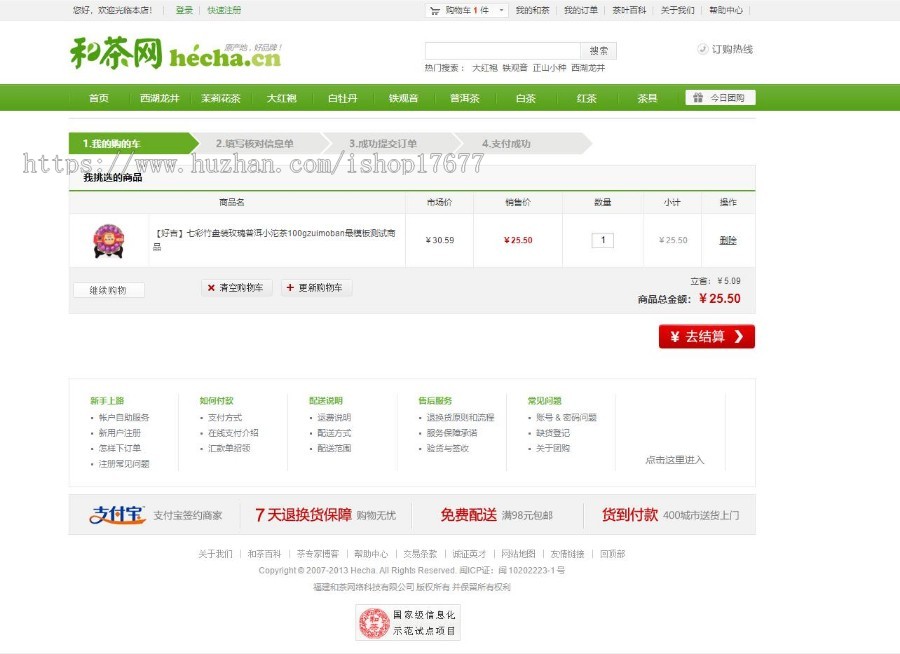Click the 搜索 search button

click(x=599, y=51)
